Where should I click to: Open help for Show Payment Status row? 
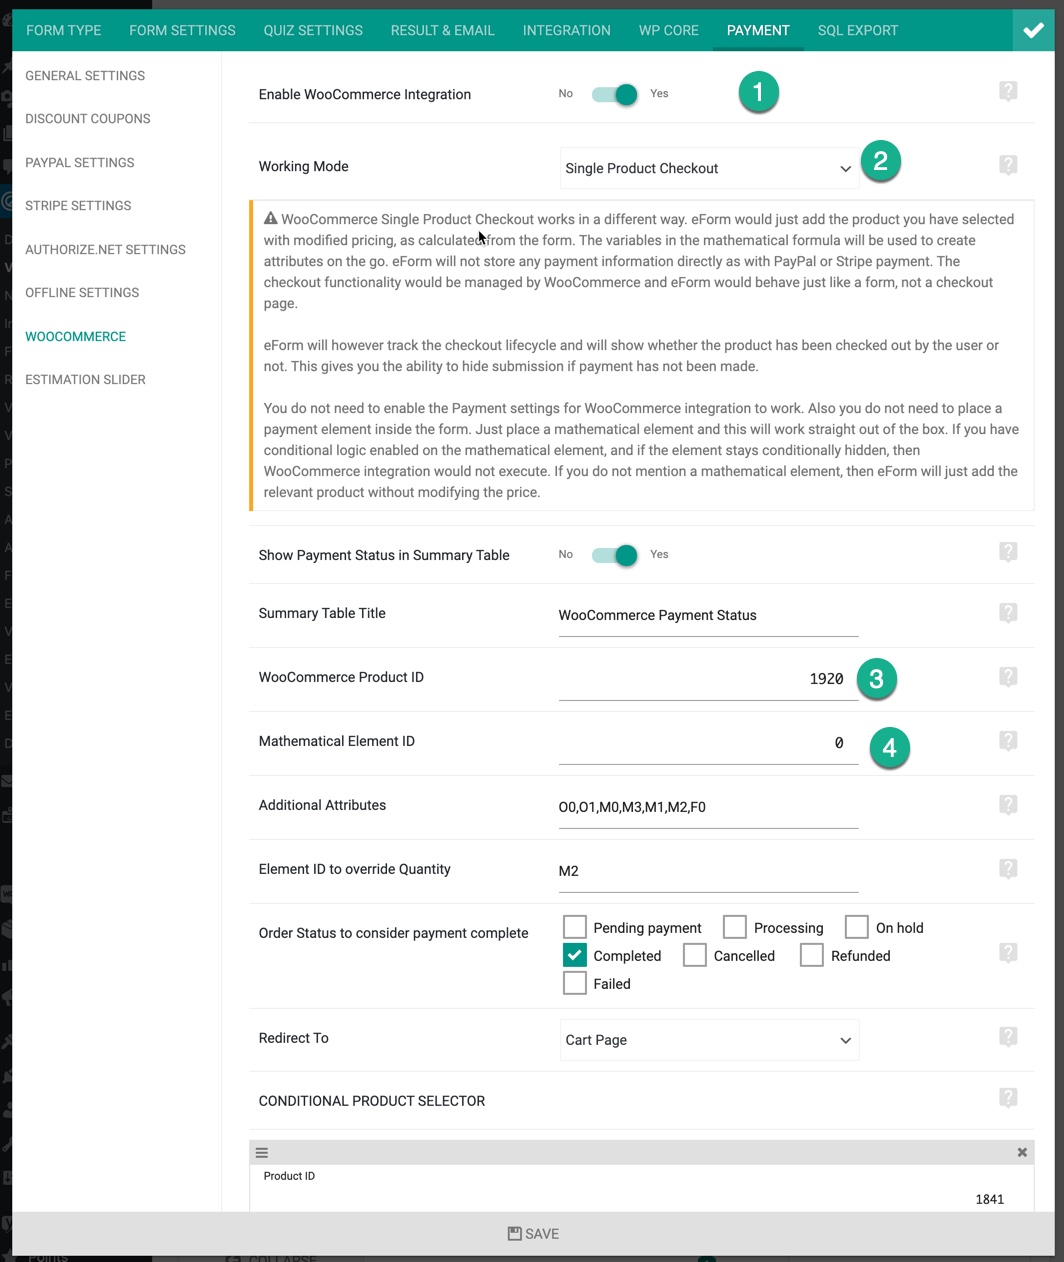coord(1008,552)
